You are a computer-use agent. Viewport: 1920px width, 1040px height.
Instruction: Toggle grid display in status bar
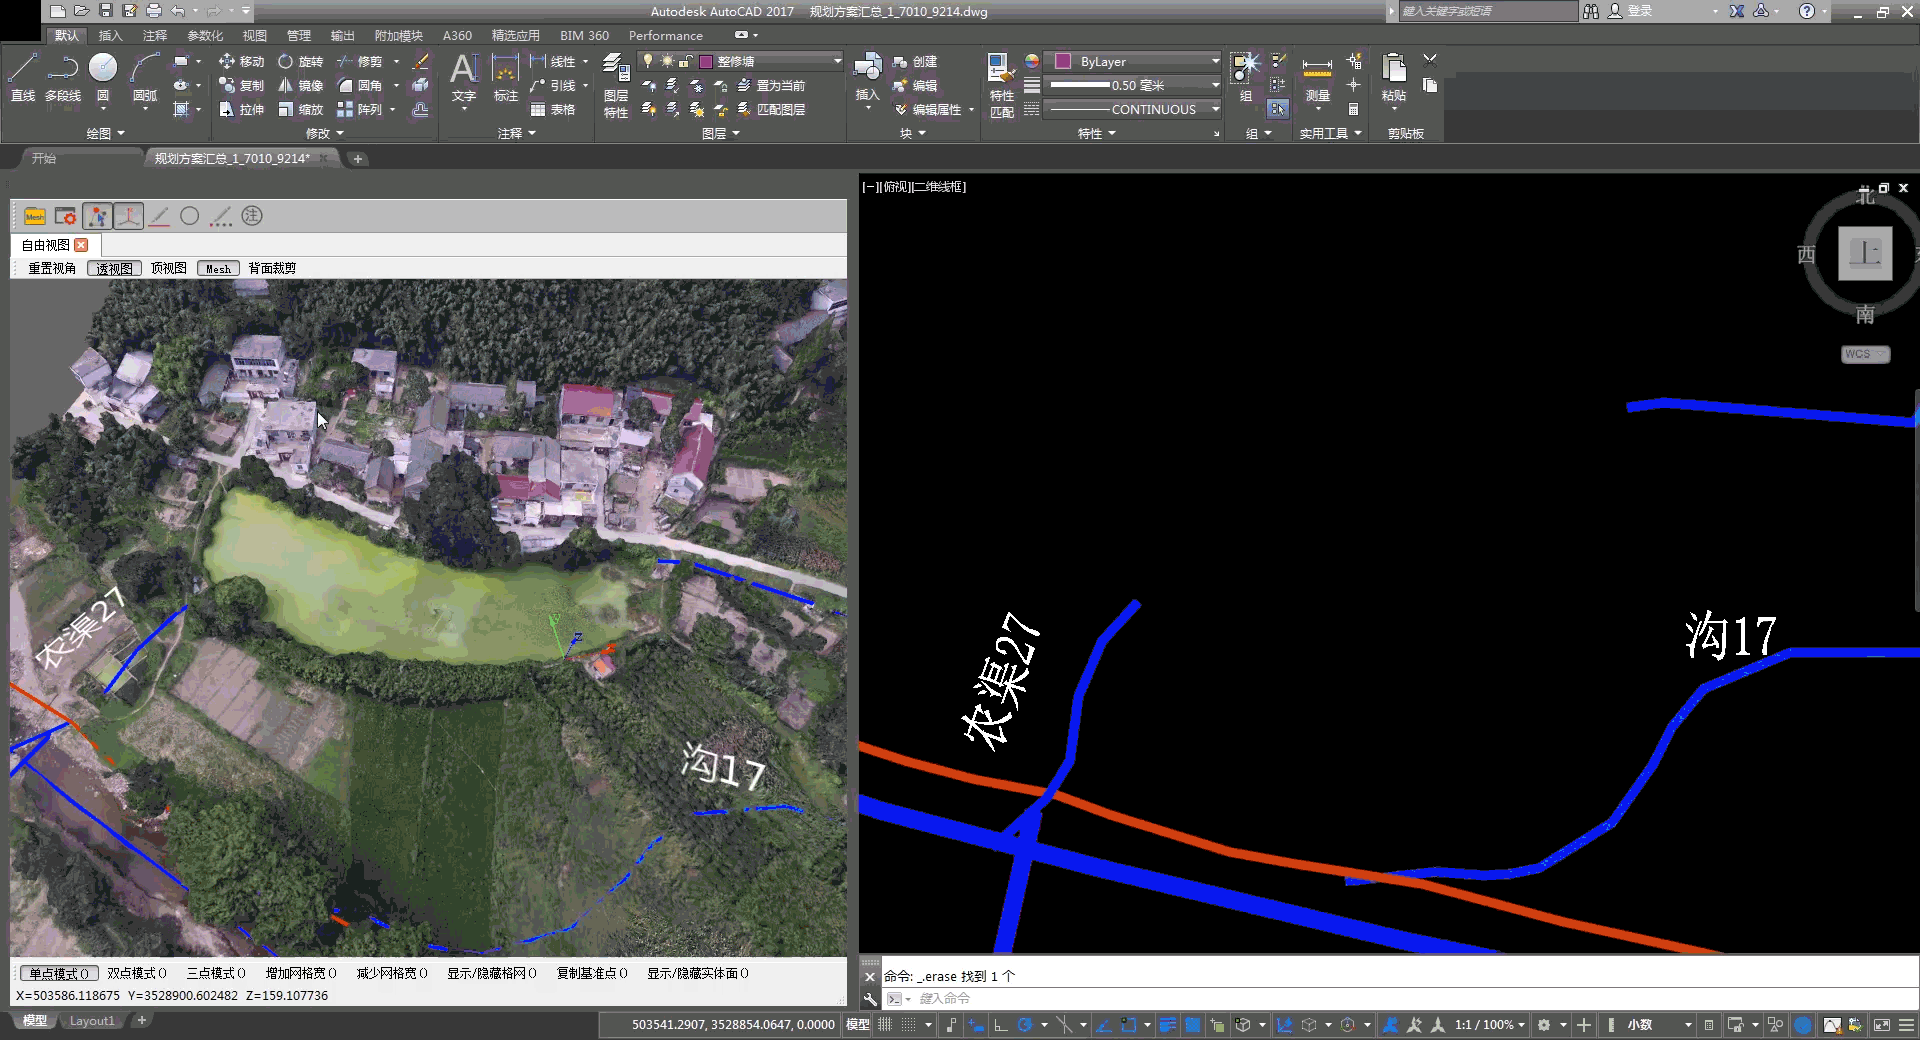pyautogui.click(x=885, y=1025)
